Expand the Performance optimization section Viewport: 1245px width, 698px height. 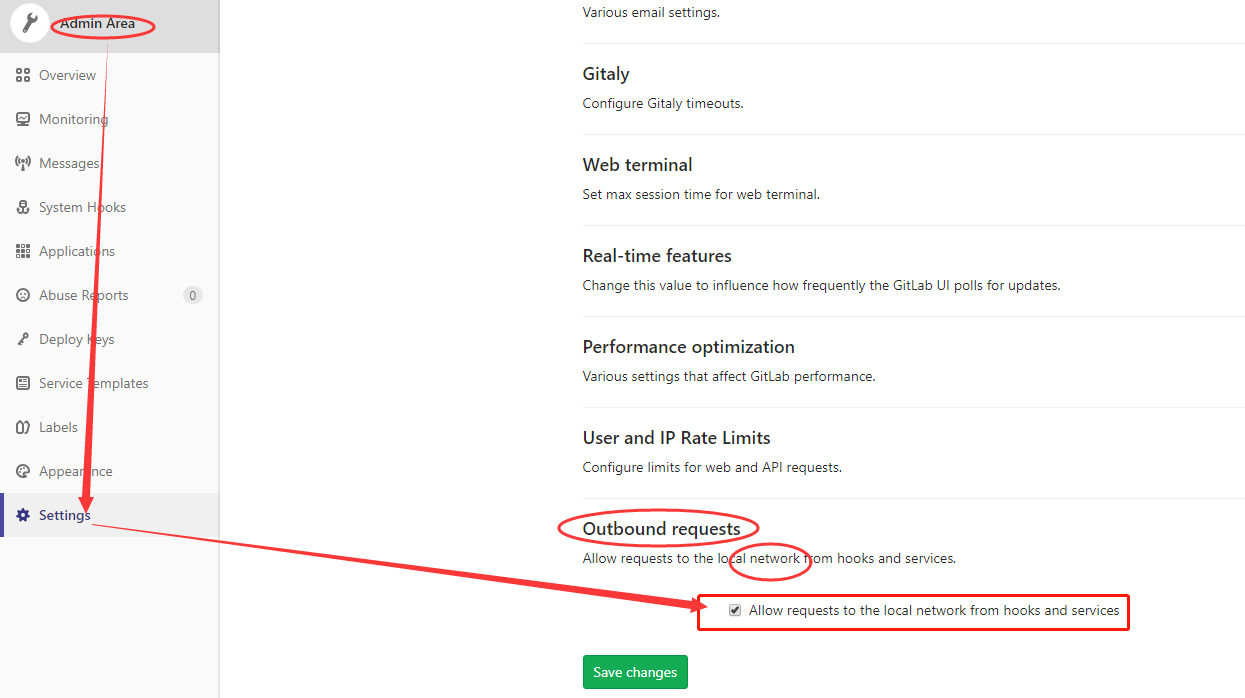click(x=689, y=347)
